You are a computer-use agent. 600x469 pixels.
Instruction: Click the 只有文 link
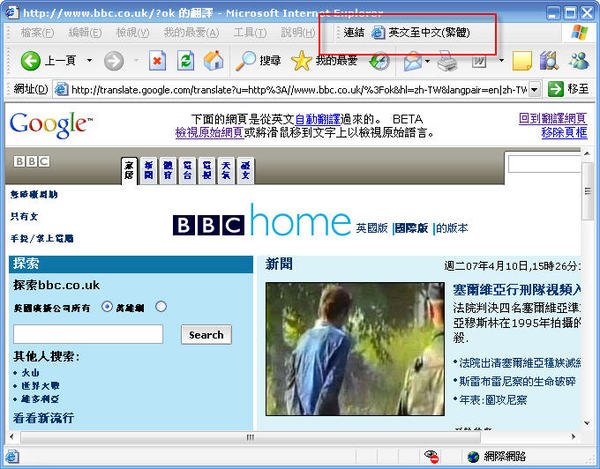[24, 217]
